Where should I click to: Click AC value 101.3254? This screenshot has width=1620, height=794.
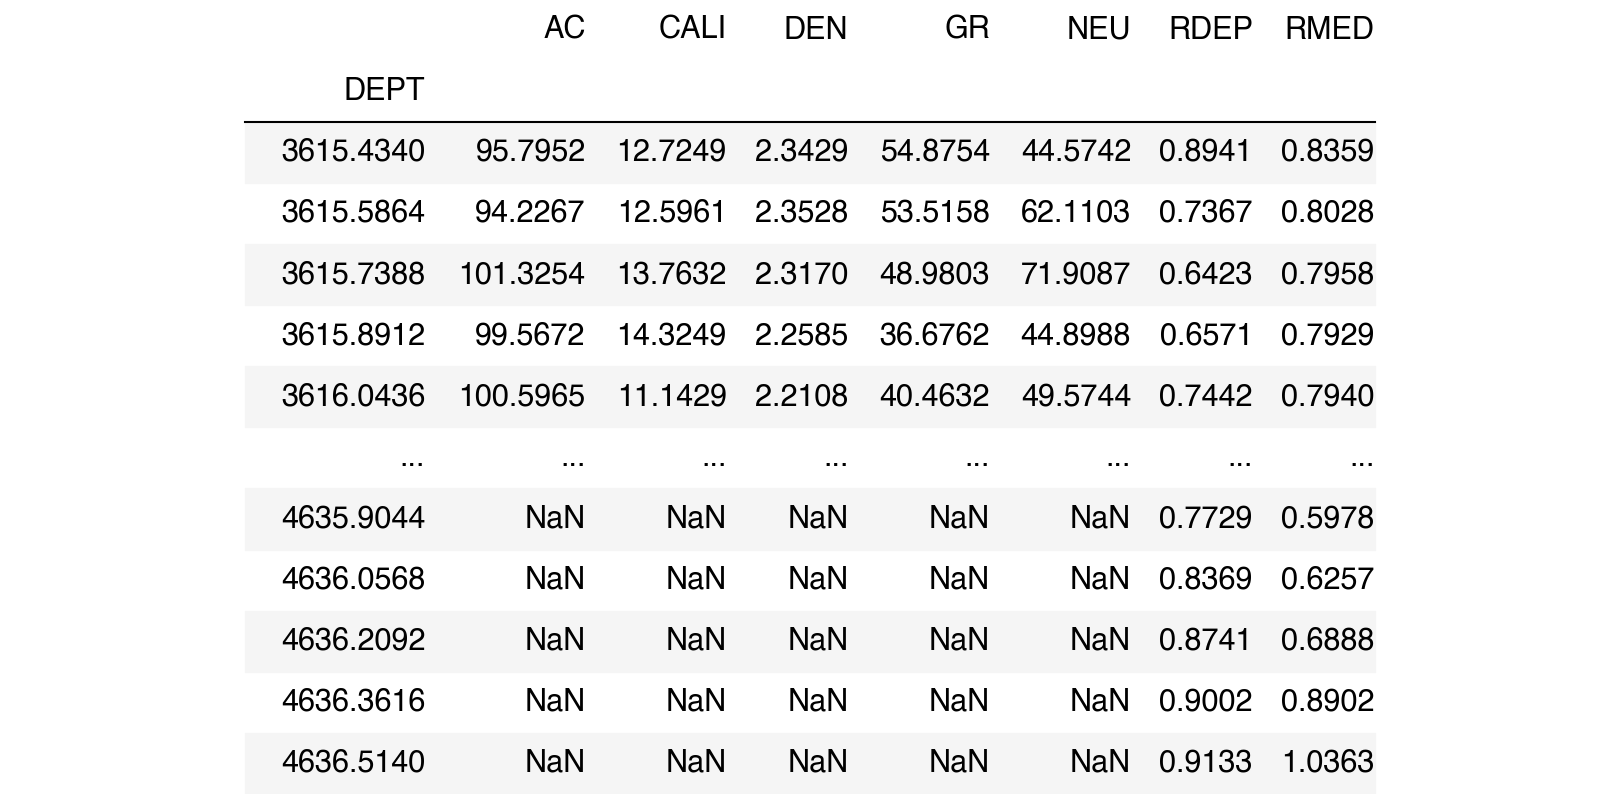[521, 273]
